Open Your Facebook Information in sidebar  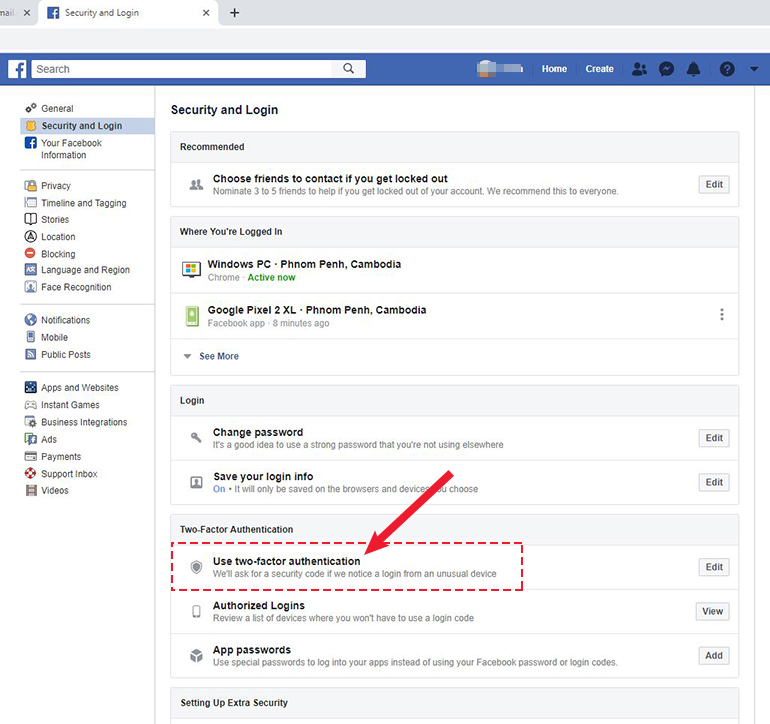[71, 149]
